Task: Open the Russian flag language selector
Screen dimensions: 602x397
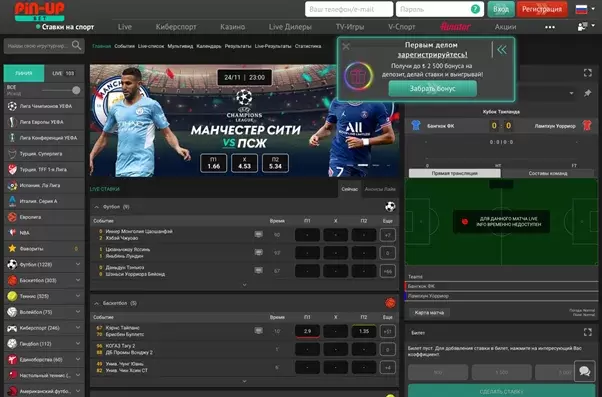Action: coord(581,9)
